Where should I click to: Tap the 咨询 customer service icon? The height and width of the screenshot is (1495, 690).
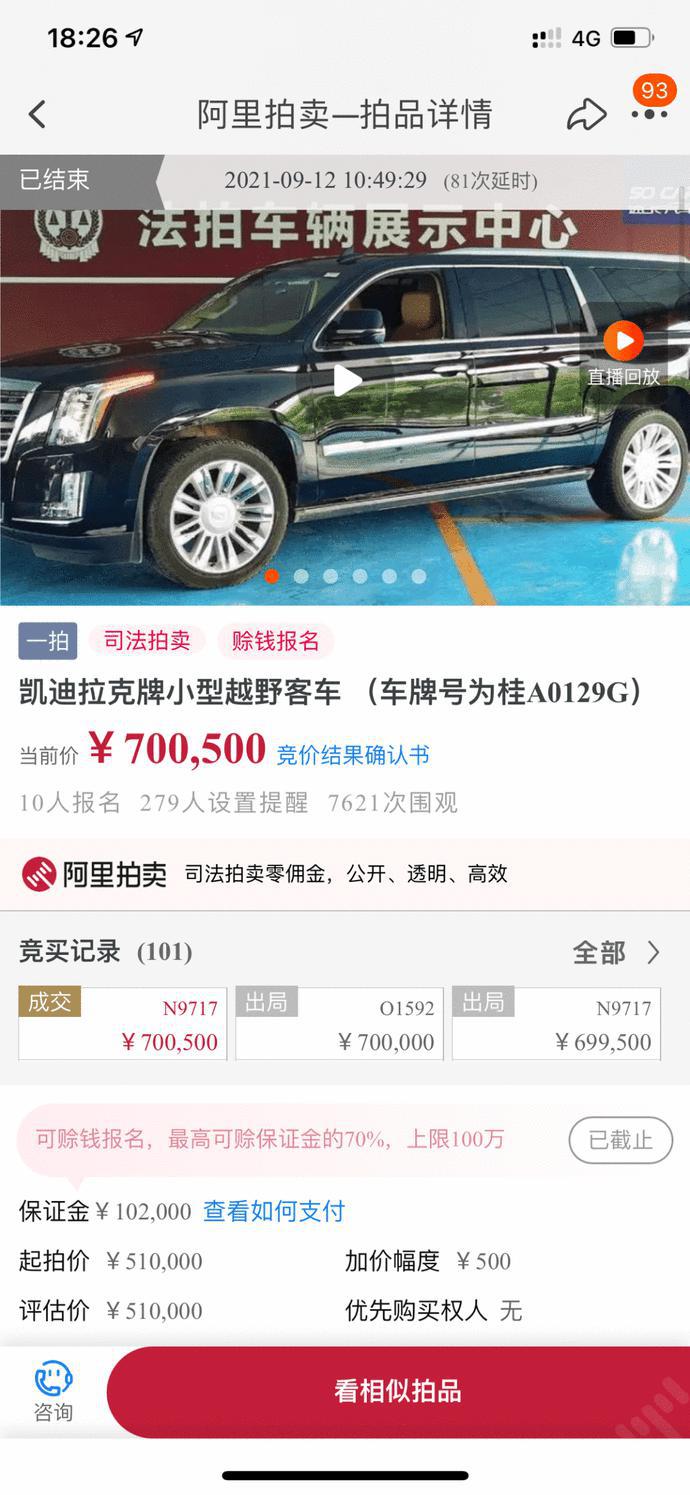pyautogui.click(x=53, y=1391)
